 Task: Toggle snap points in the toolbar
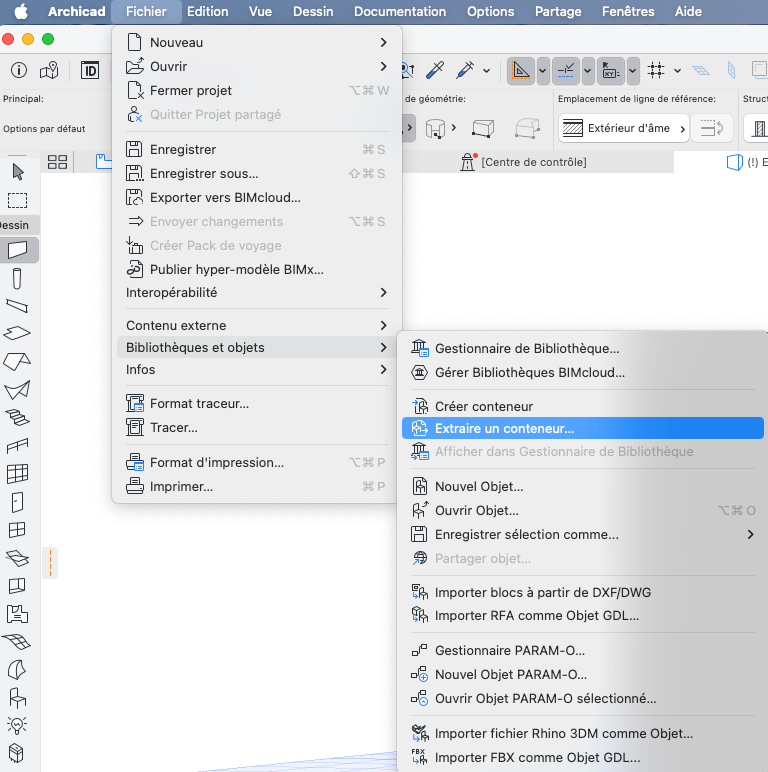point(566,71)
